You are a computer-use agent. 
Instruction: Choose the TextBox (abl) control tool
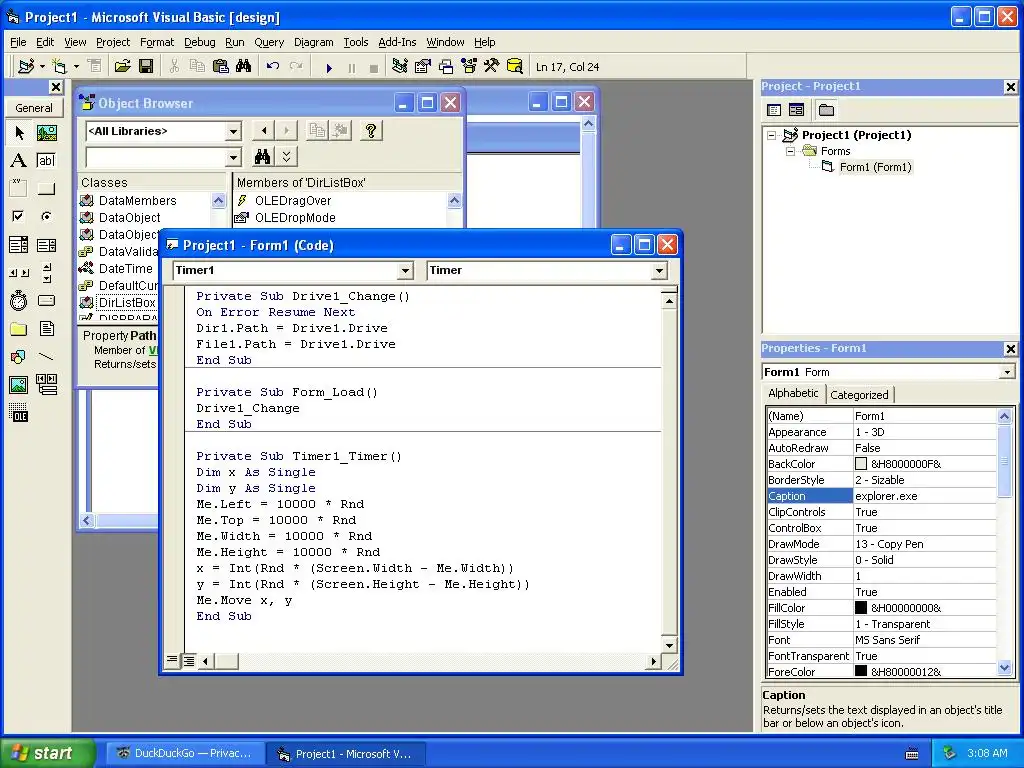click(x=46, y=161)
